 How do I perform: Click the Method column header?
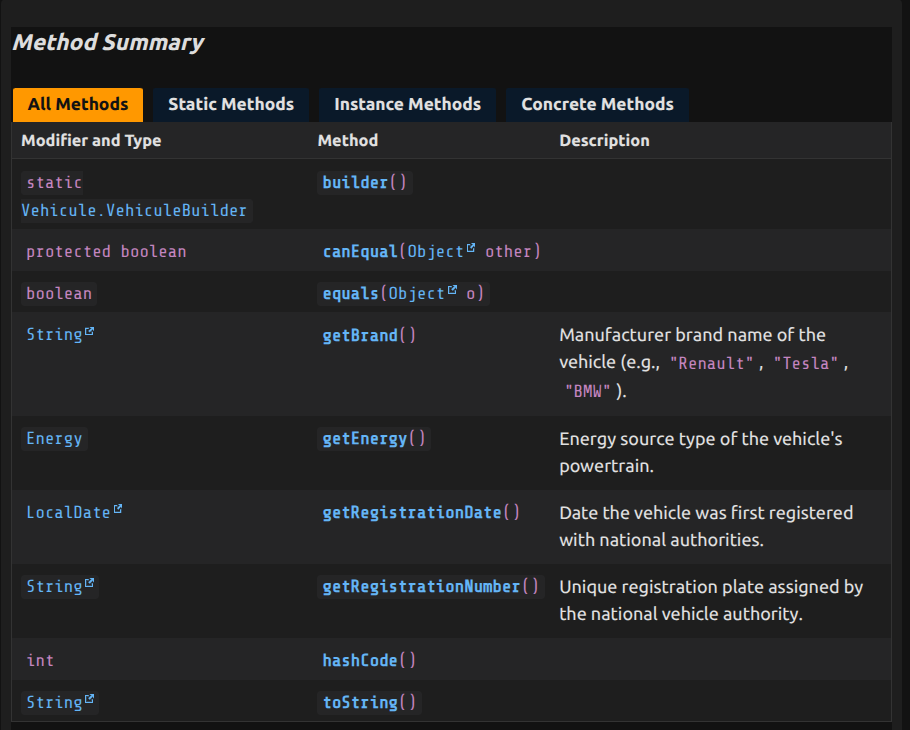click(x=348, y=140)
